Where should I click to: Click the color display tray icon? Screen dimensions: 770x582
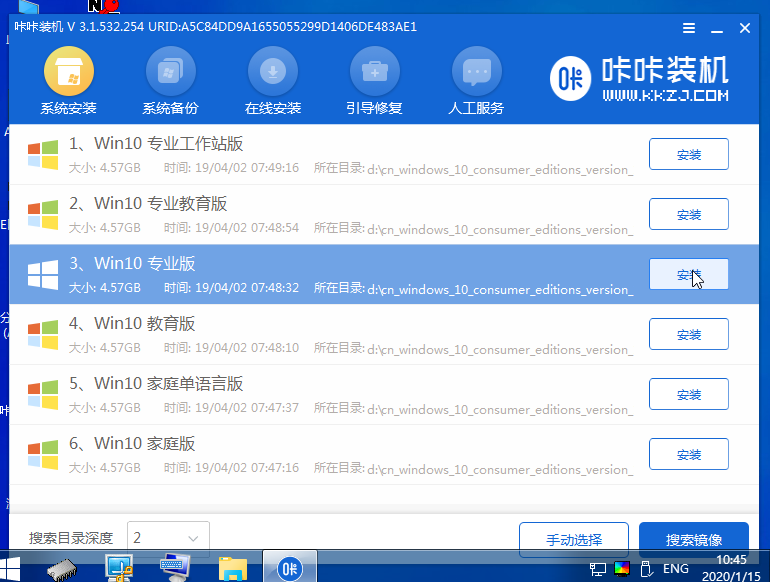622,568
